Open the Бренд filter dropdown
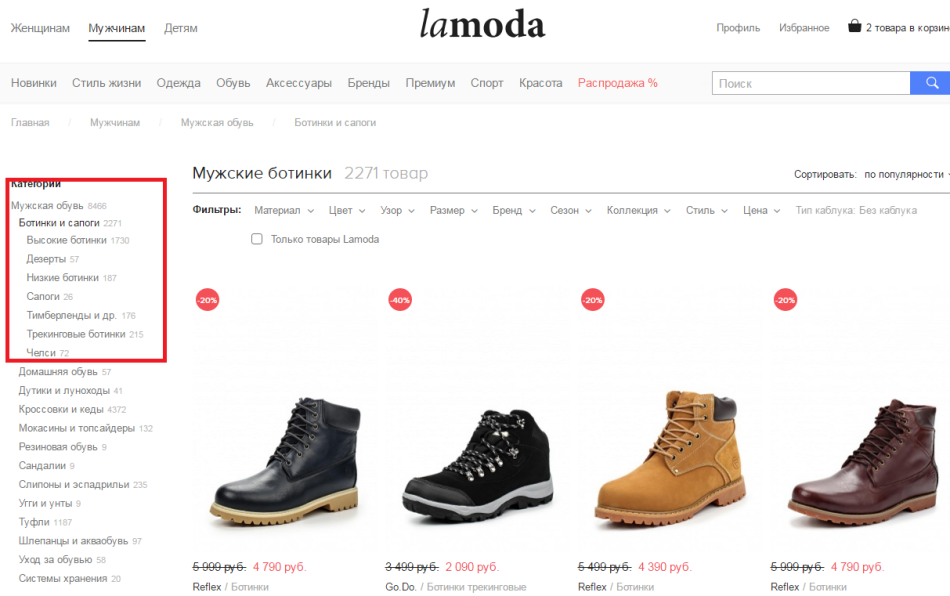Screen dimensions: 950x596 click(513, 210)
